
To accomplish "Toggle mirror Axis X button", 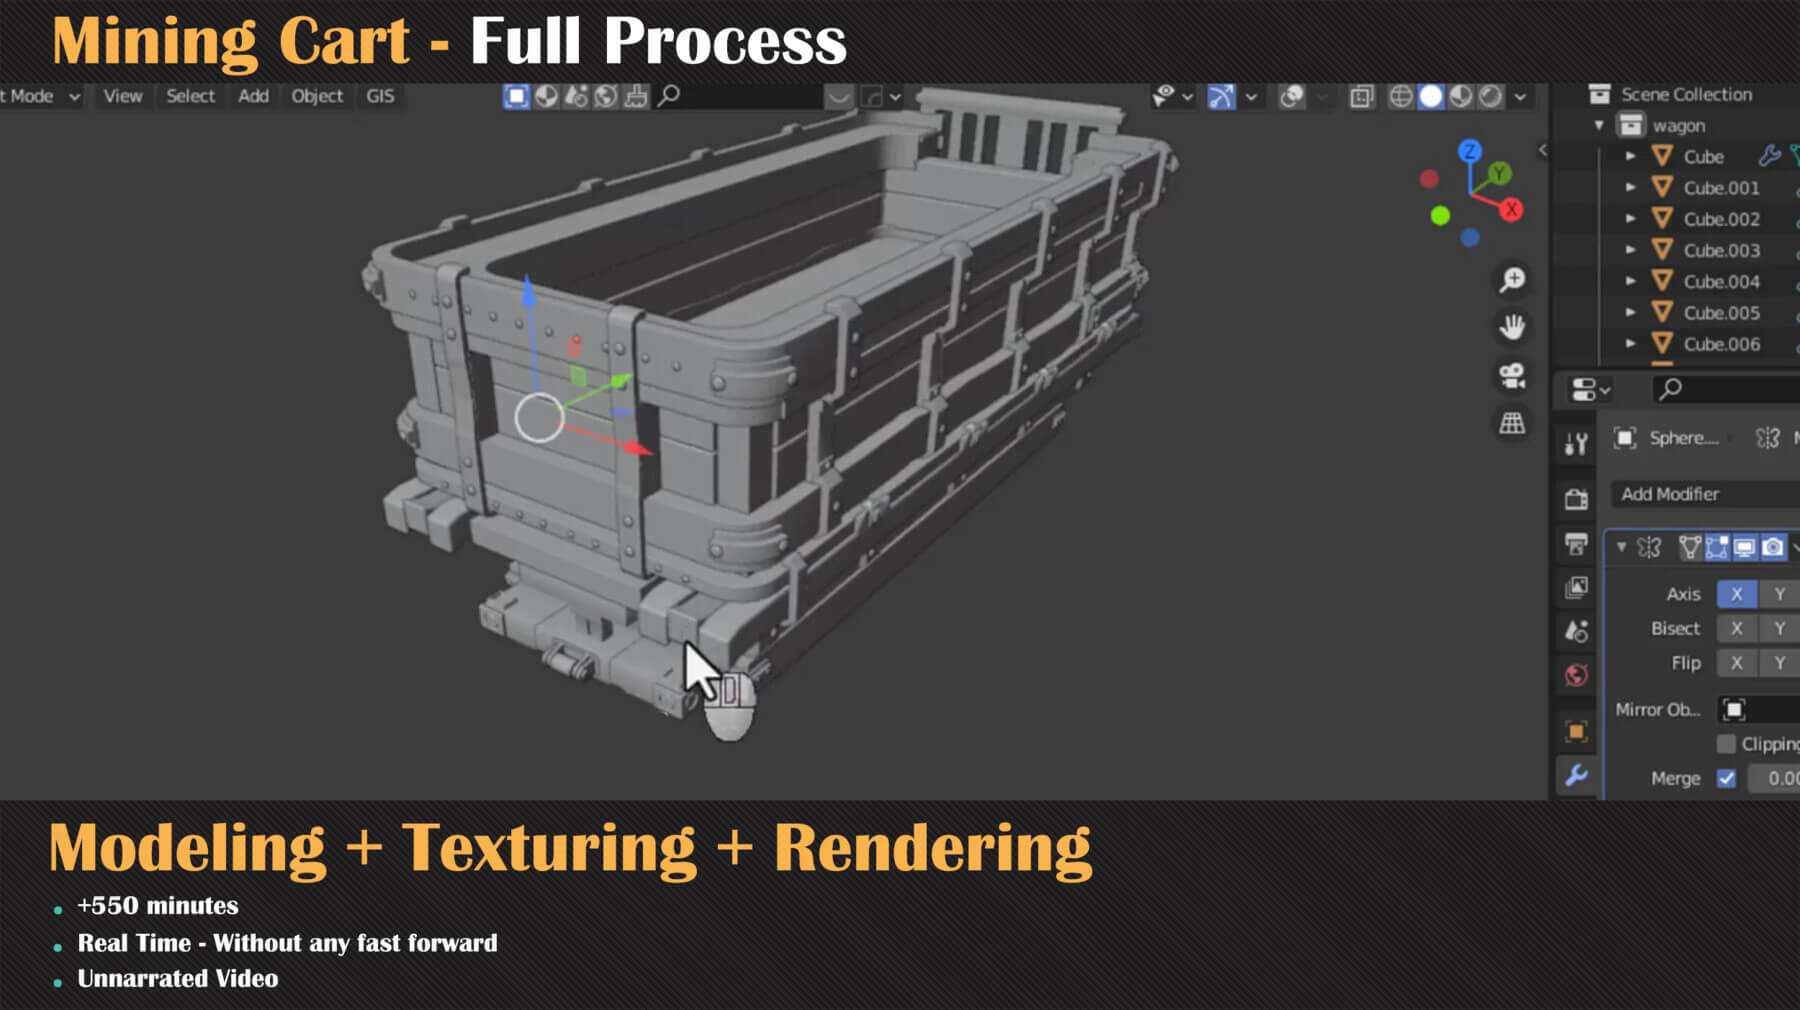I will (1736, 594).
